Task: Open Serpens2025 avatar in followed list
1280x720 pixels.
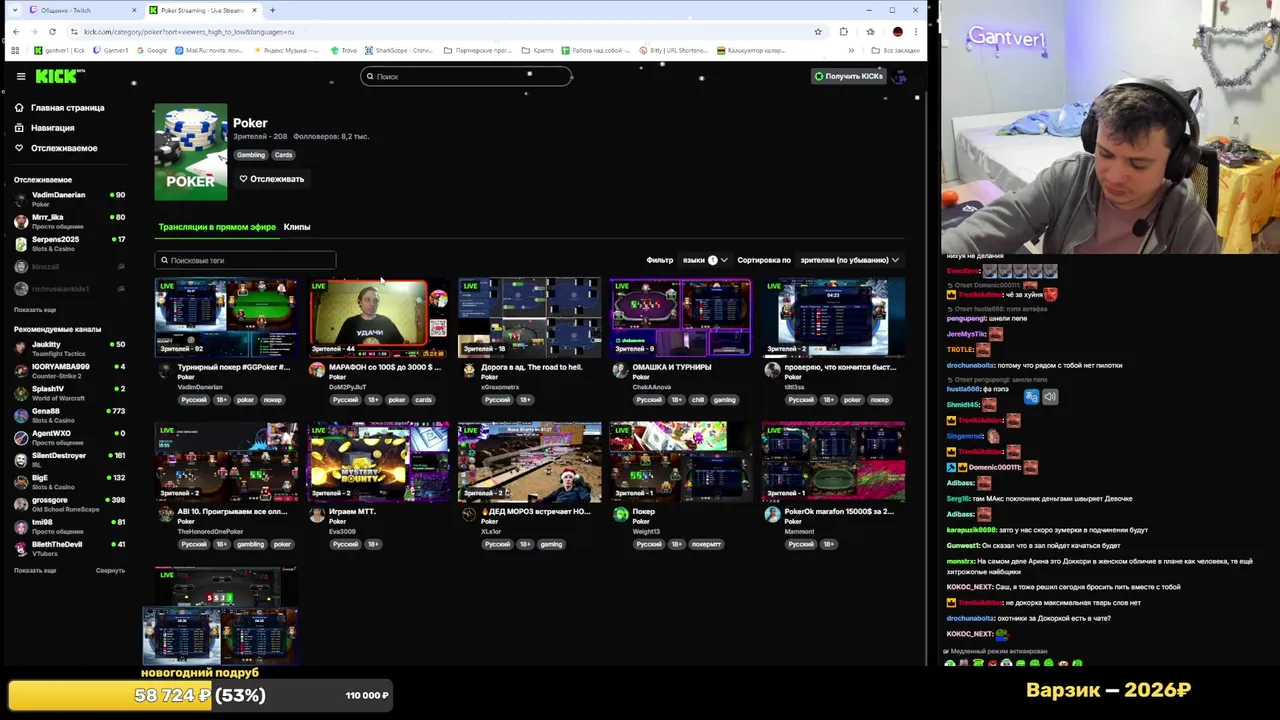Action: [x=21, y=243]
